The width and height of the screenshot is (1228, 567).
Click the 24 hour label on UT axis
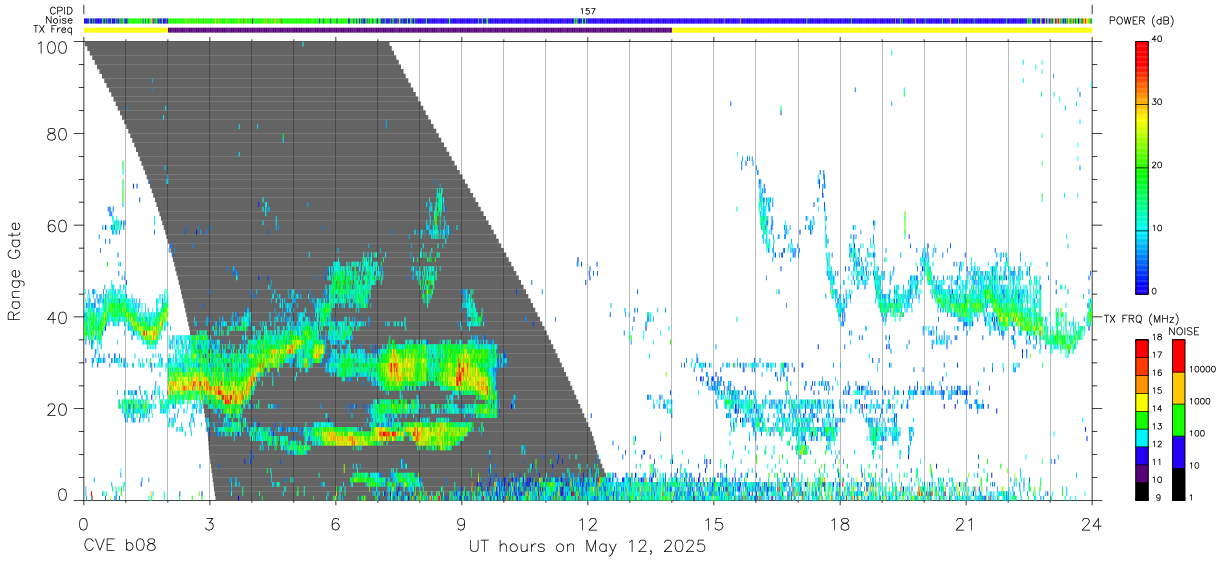1092,522
